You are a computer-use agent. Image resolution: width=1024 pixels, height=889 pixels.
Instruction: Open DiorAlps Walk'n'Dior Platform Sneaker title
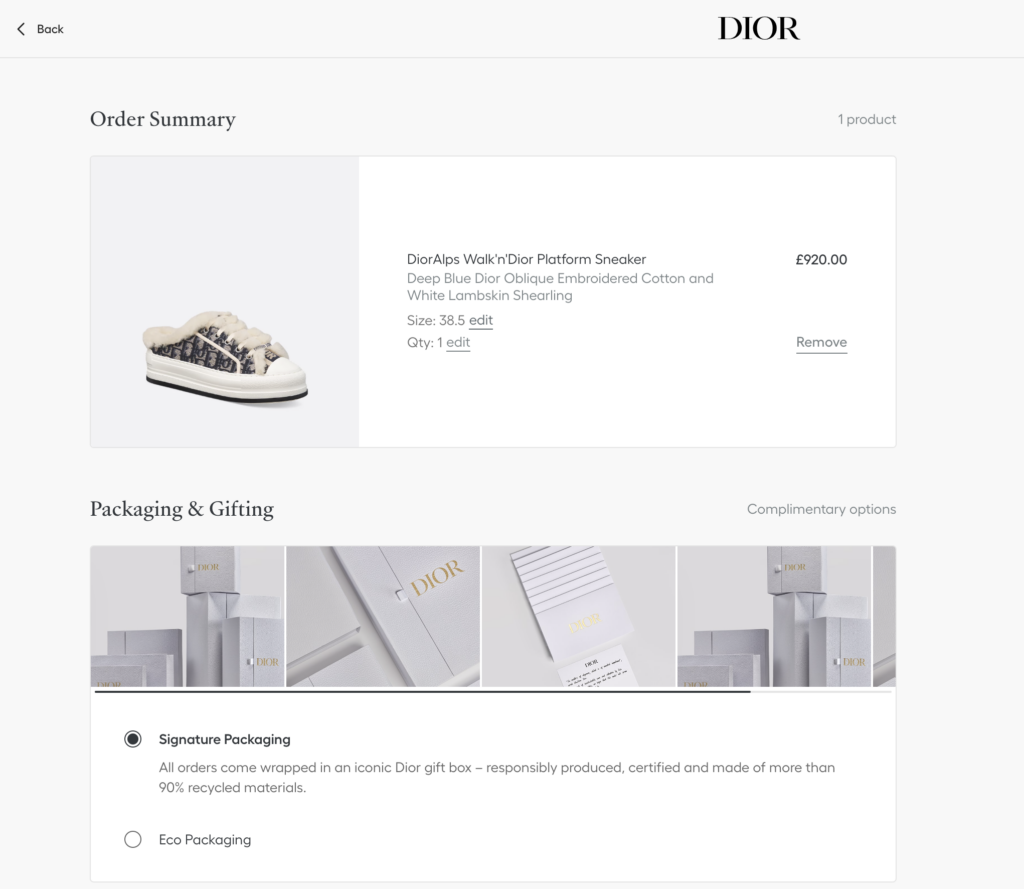point(526,259)
